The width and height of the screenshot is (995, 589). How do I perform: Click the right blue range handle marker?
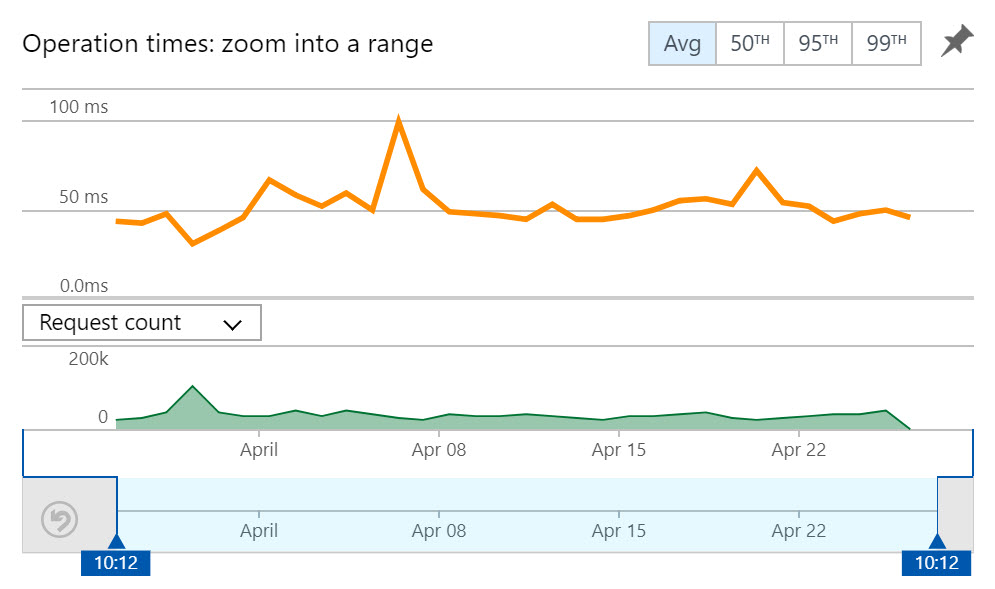(x=937, y=543)
